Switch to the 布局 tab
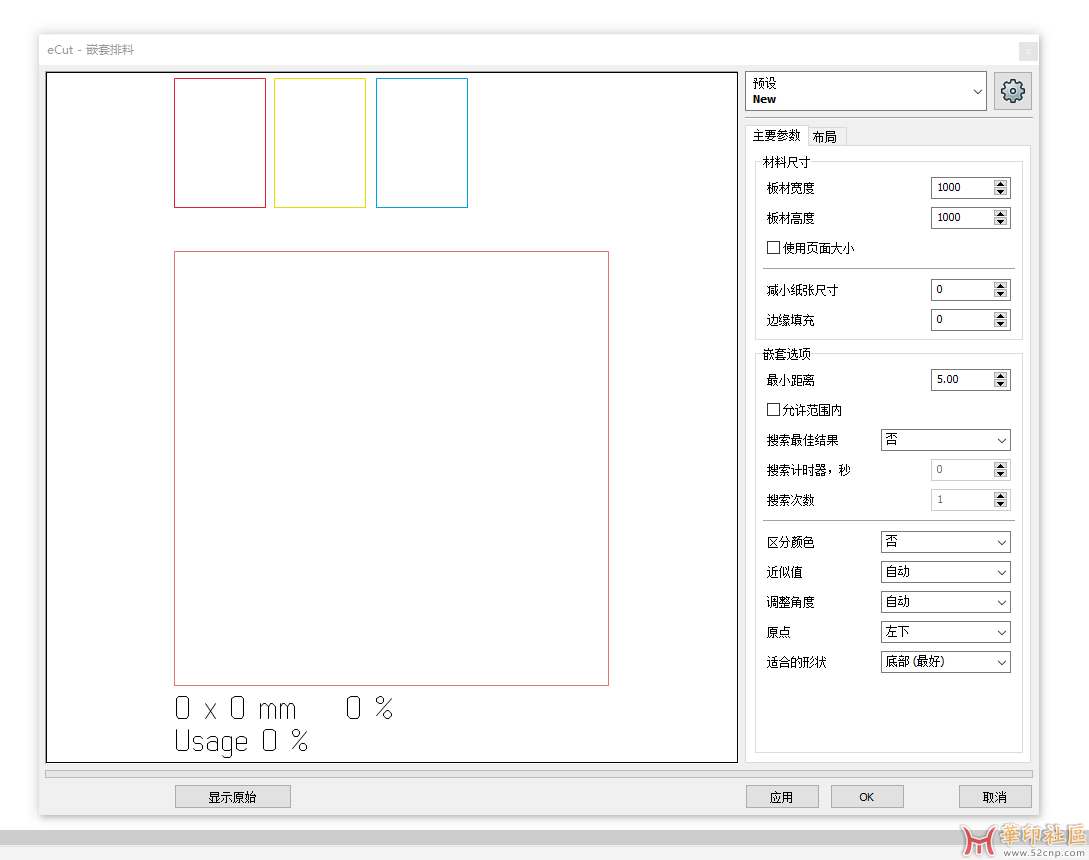Image resolution: width=1089 pixels, height=860 pixels. click(x=826, y=135)
